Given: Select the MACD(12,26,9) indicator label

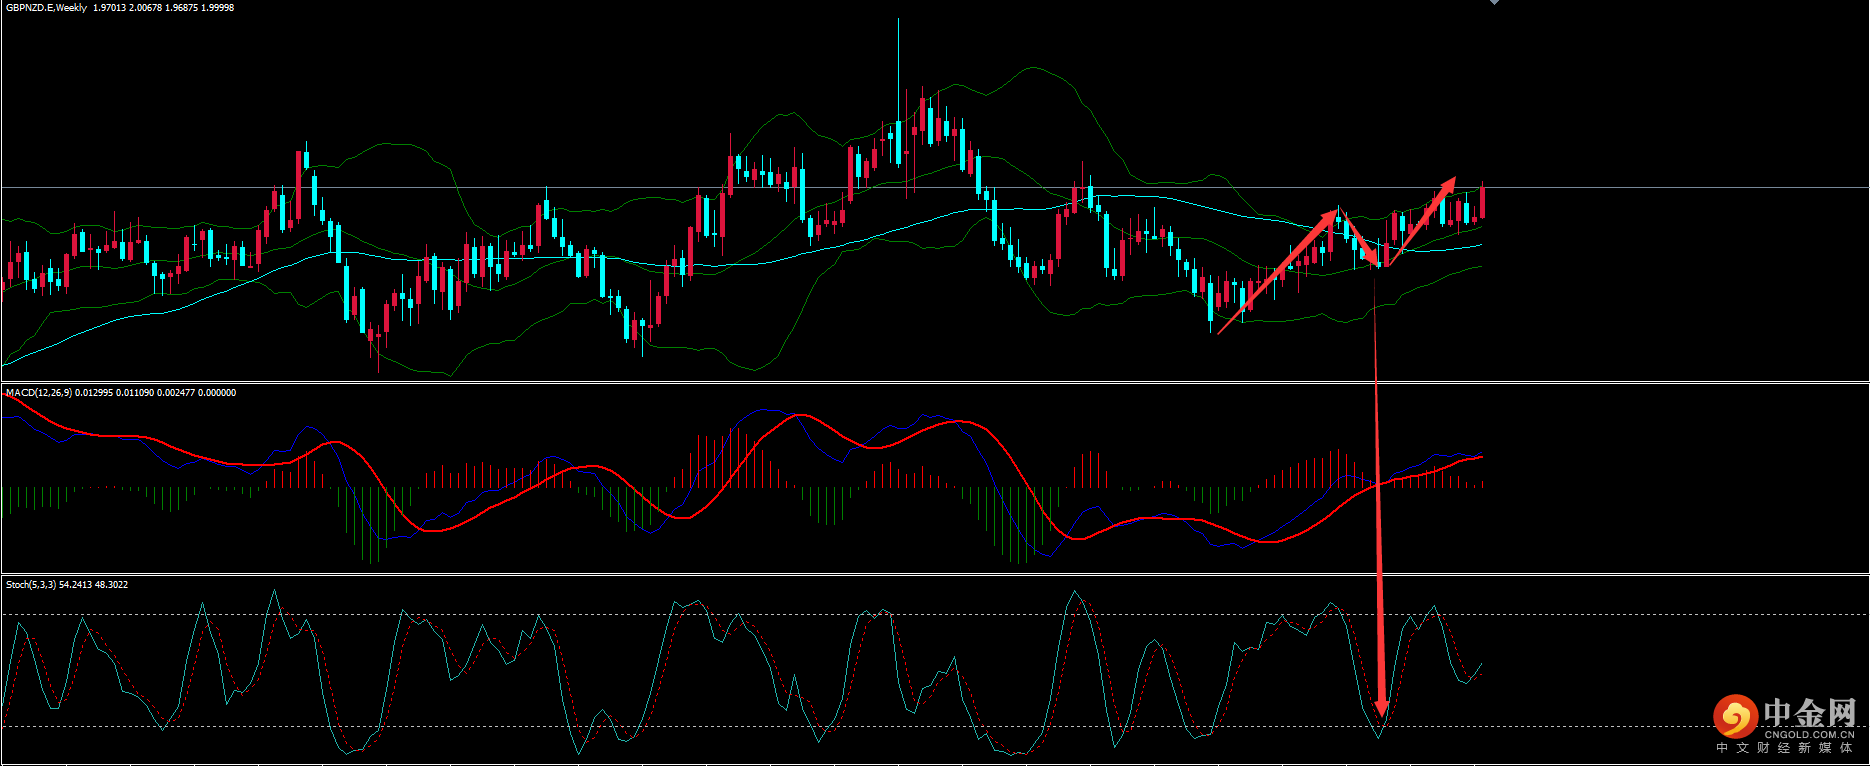Looking at the screenshot, I should click(39, 393).
